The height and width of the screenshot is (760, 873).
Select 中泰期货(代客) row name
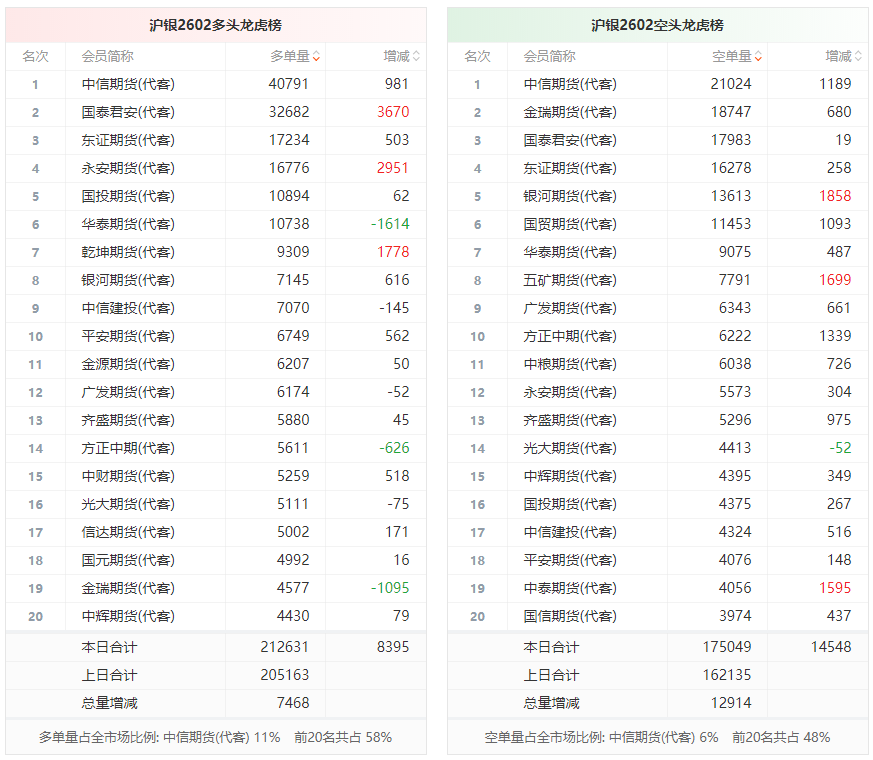tap(570, 588)
